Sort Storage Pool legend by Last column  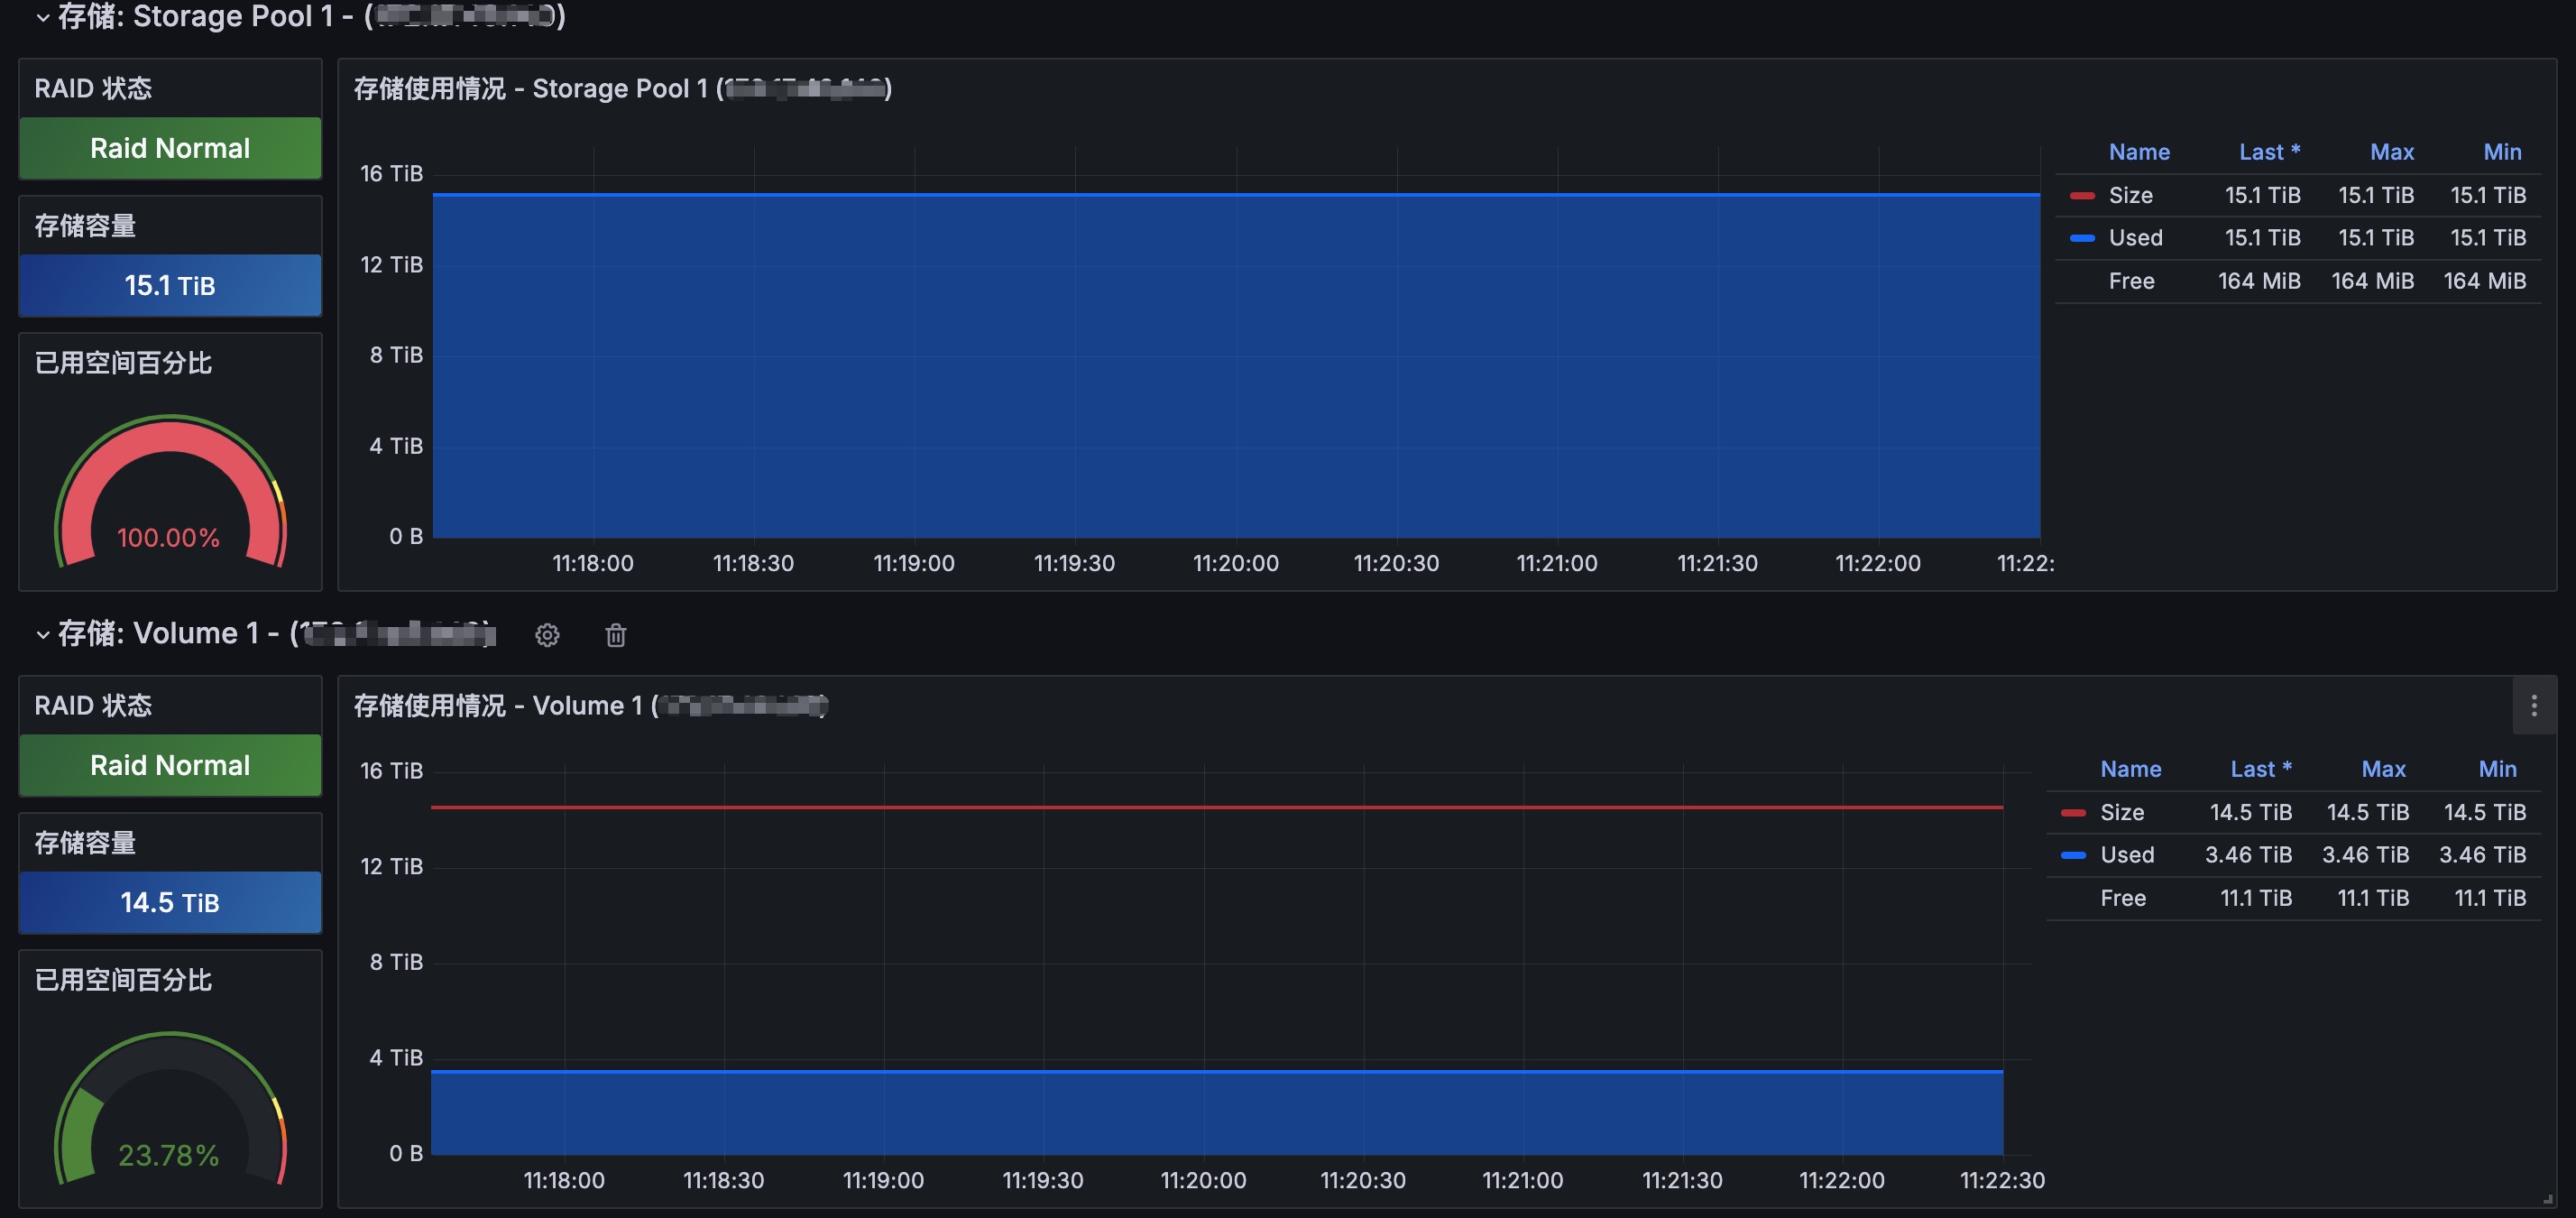point(2268,152)
